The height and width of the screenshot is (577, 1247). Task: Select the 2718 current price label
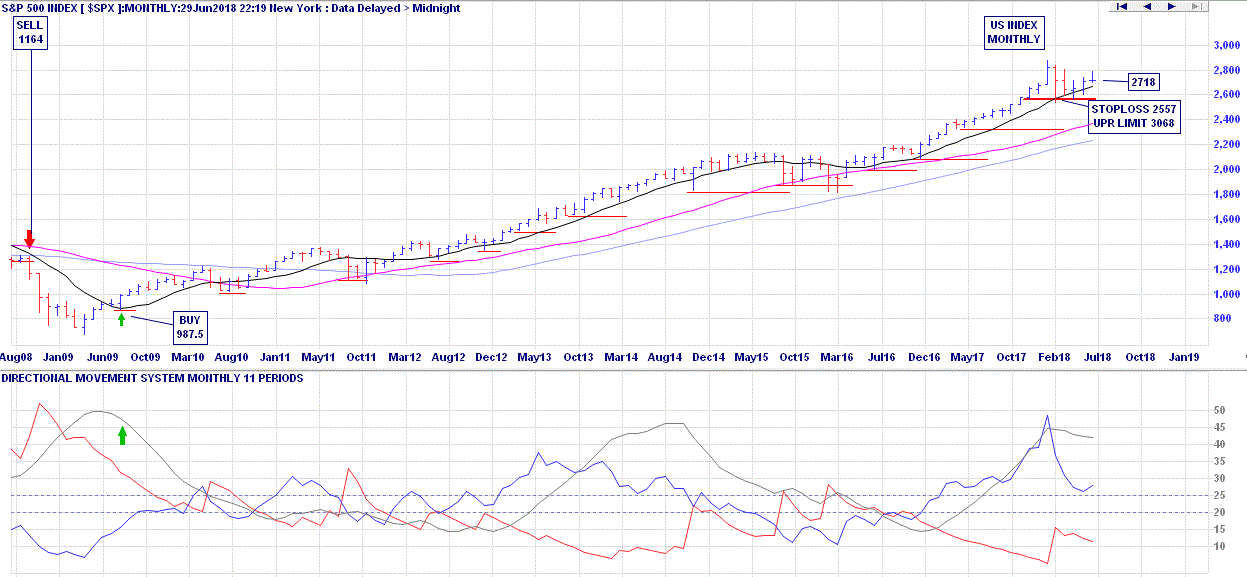click(x=1143, y=82)
